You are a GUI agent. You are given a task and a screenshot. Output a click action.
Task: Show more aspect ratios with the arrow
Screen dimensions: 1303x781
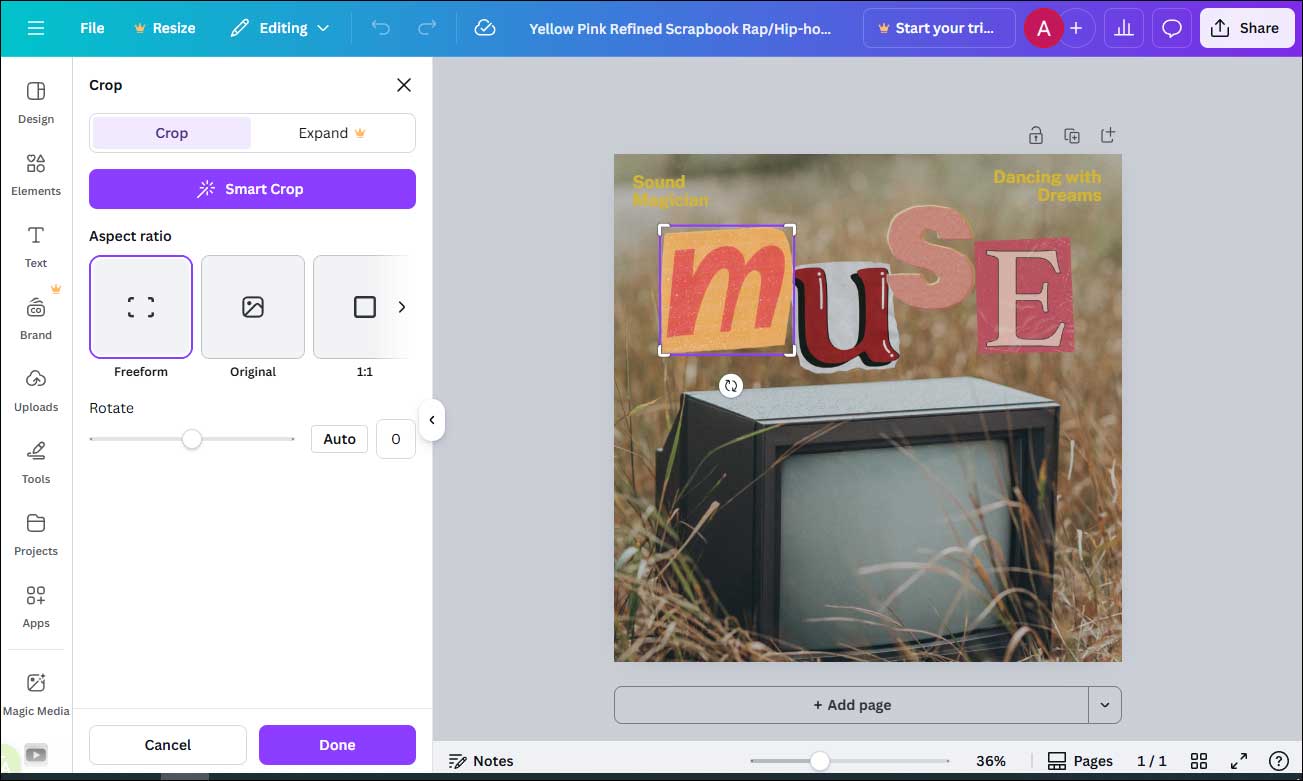click(401, 307)
